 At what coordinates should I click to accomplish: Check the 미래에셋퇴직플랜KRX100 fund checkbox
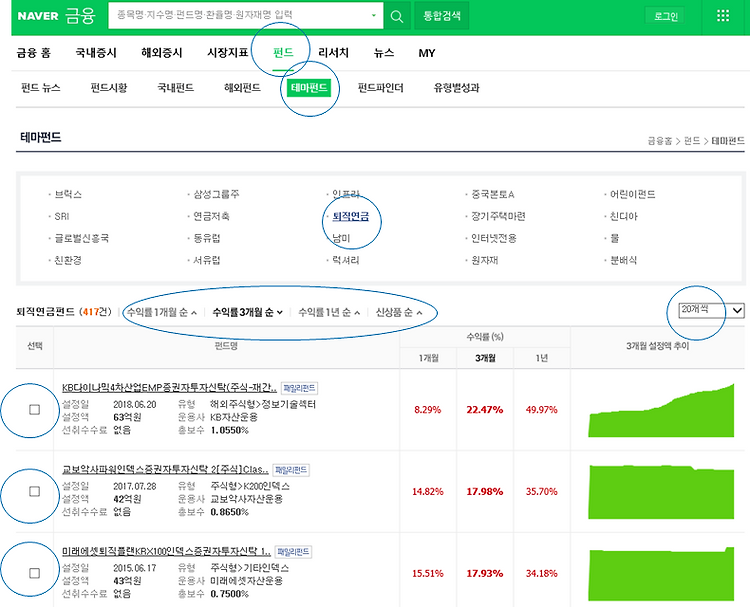tap(34, 573)
